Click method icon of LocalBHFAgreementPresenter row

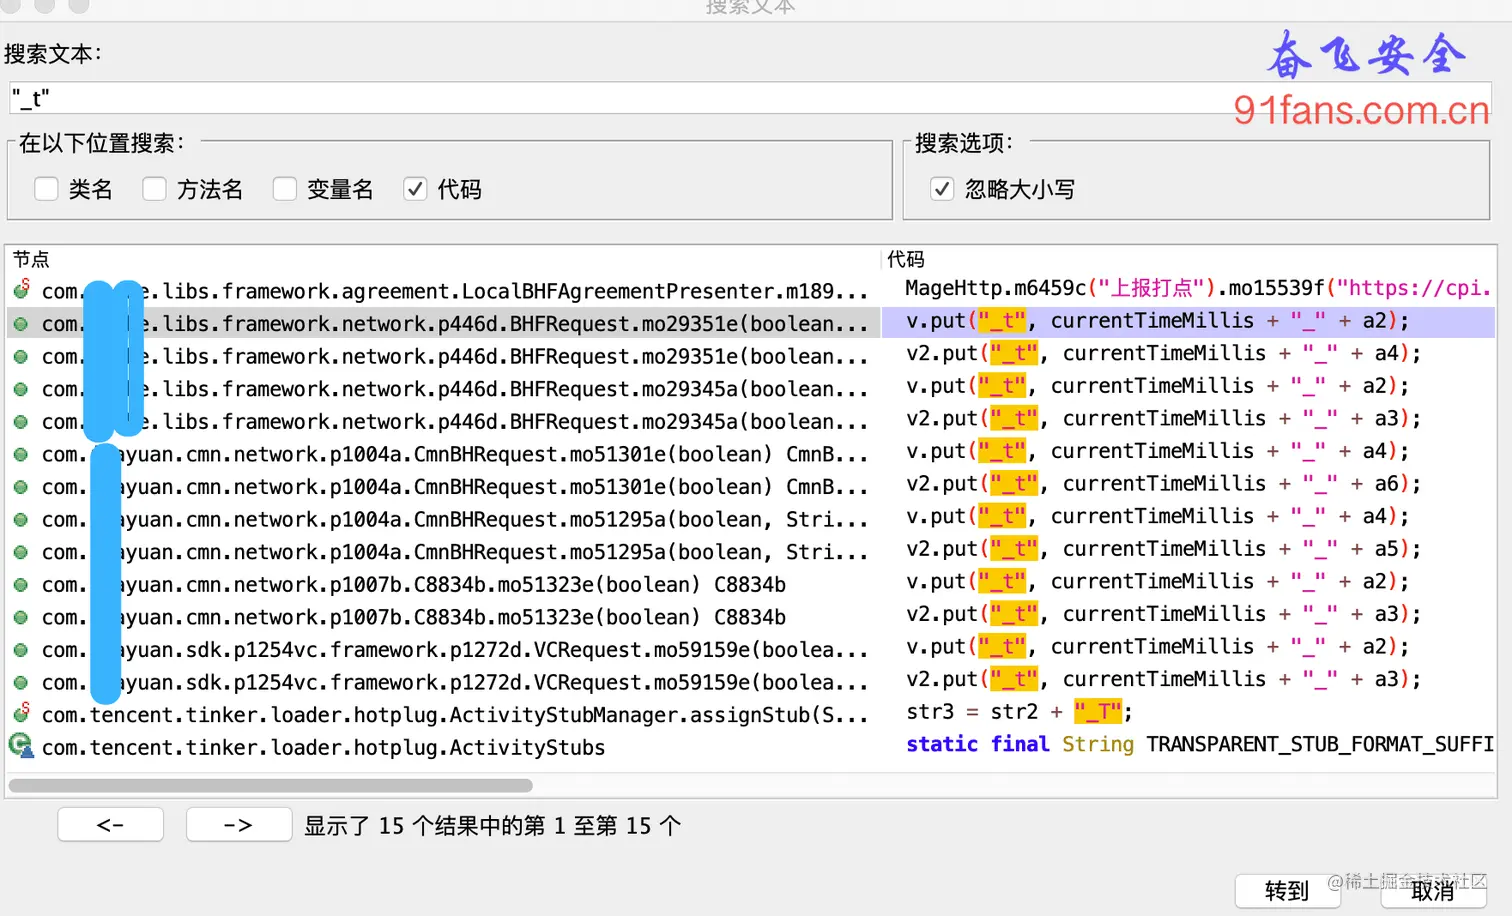(21, 290)
